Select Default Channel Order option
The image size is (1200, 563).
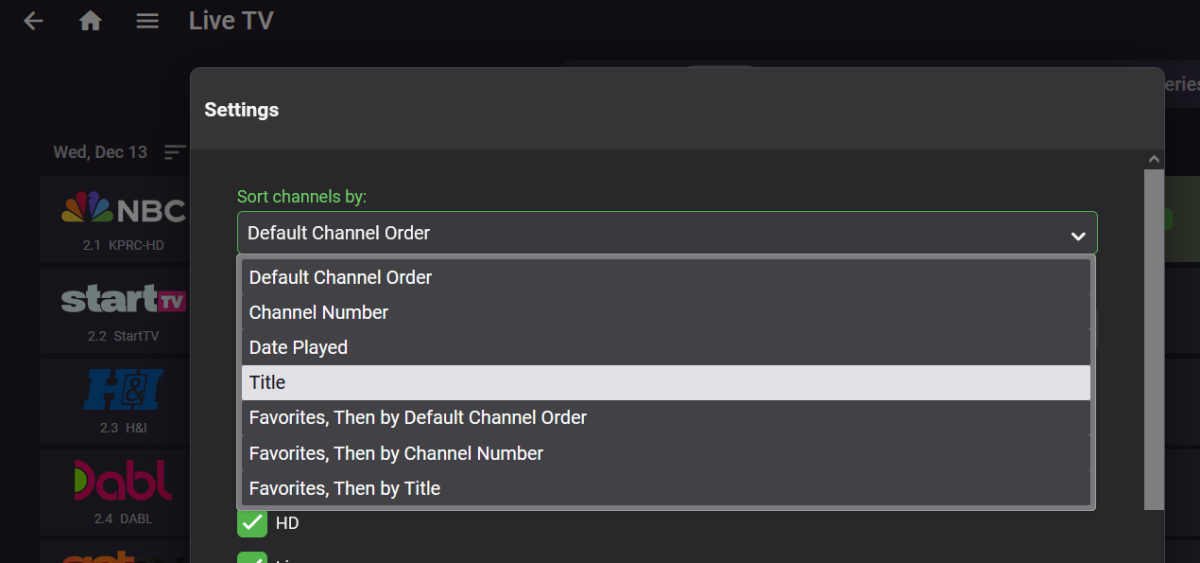(666, 277)
